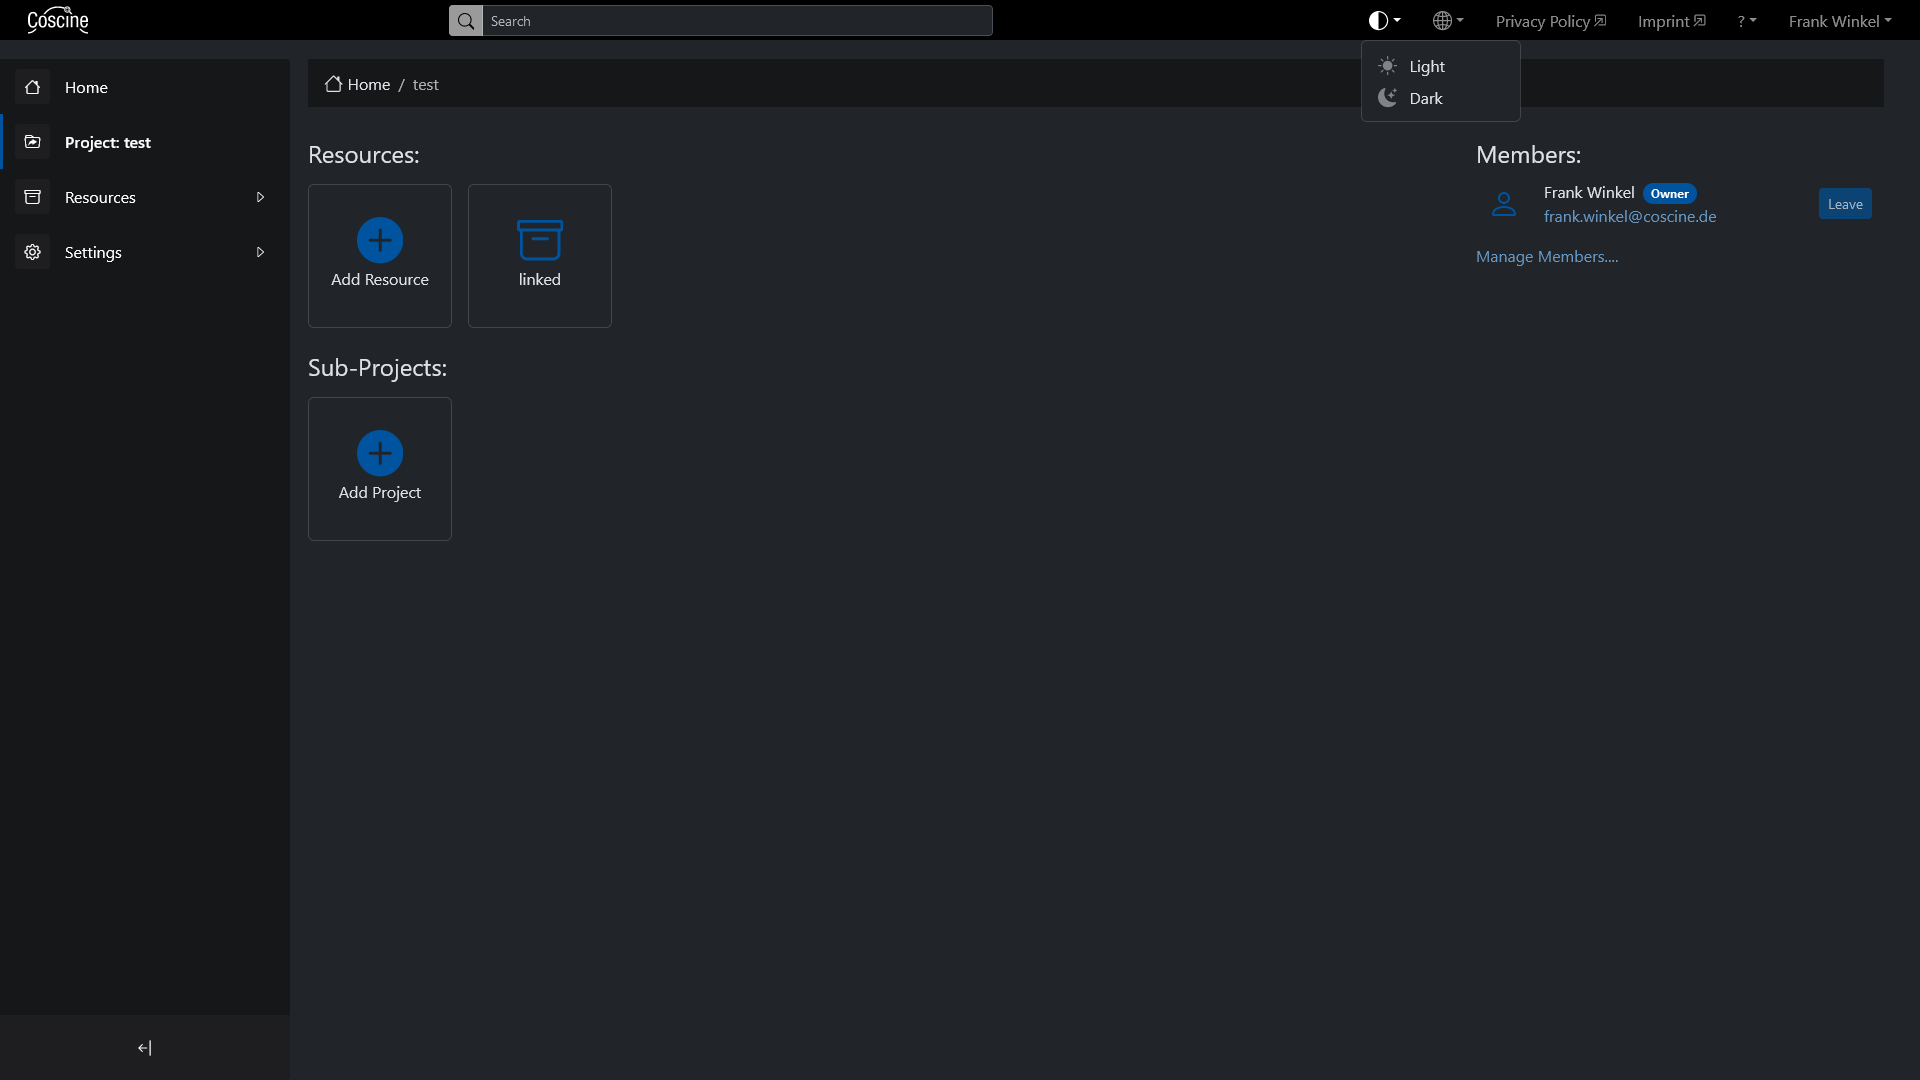This screenshot has height=1080, width=1920.
Task: Click the Owner badge
Action: pos(1670,194)
